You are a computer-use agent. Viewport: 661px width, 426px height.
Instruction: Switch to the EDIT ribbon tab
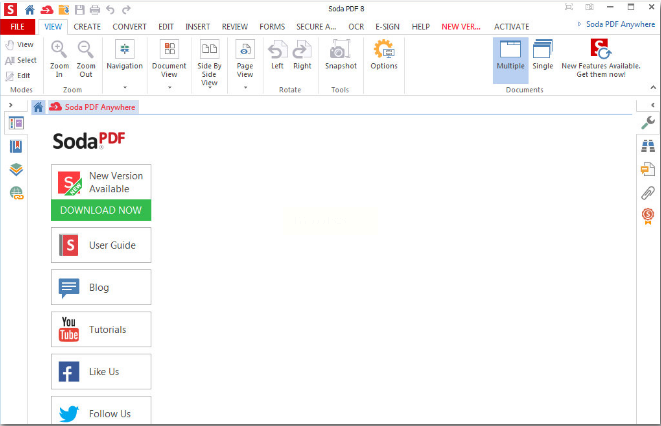pos(166,27)
